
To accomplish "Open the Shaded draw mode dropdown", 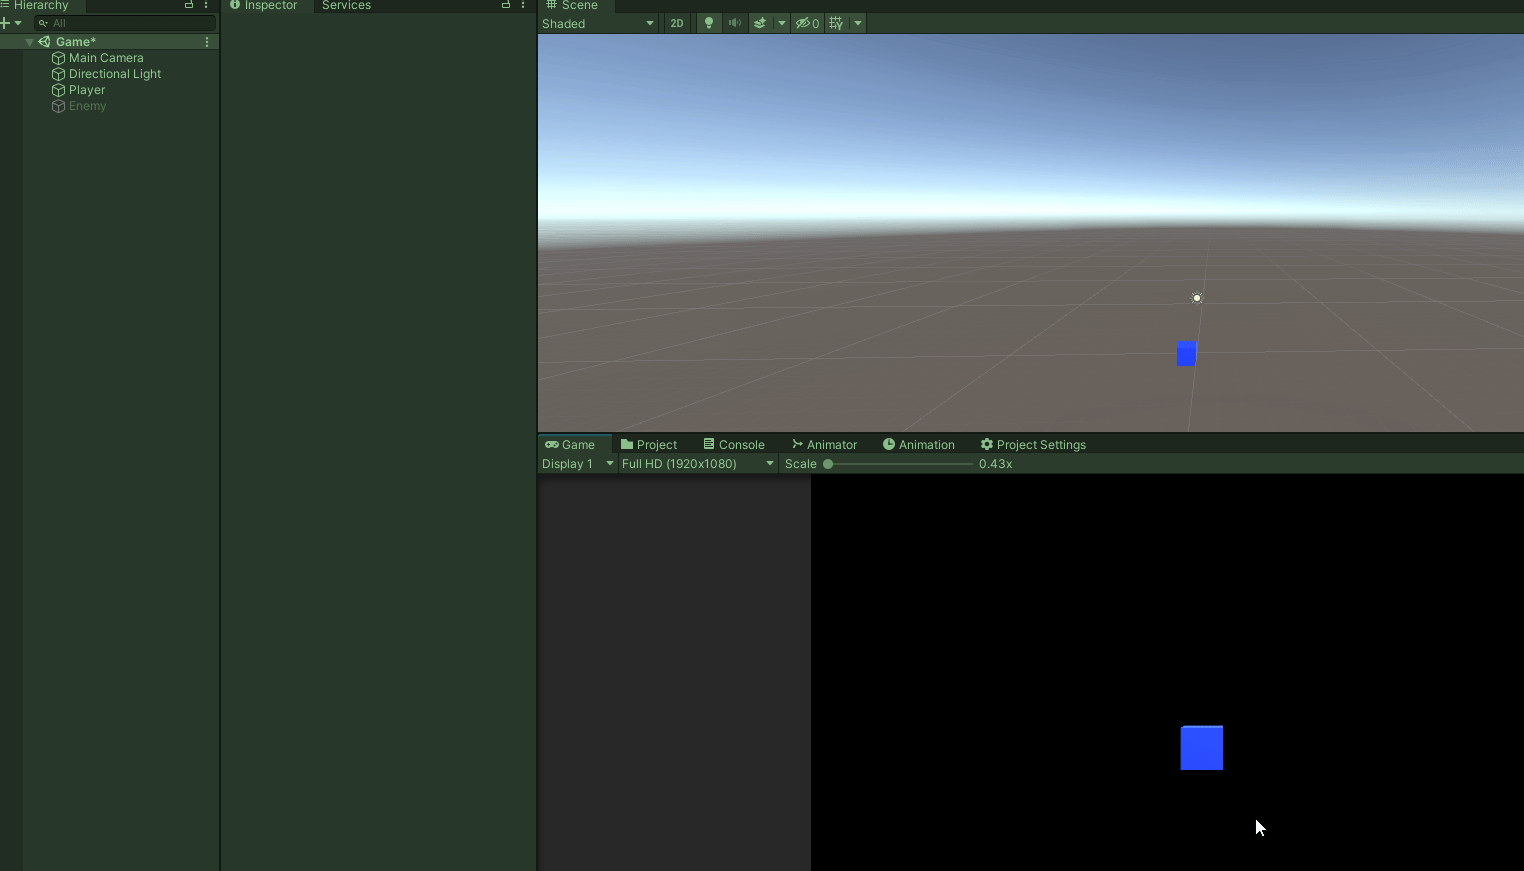I will click(x=598, y=23).
